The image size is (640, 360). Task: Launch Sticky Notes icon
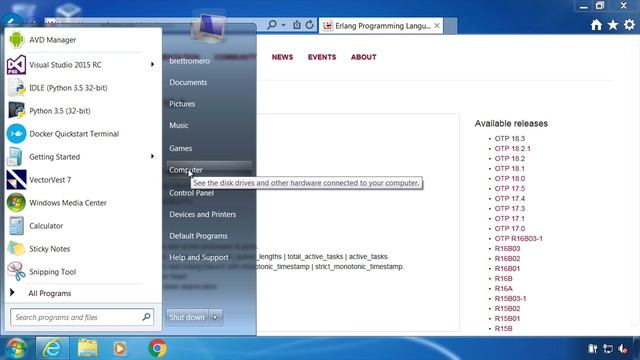(16, 249)
